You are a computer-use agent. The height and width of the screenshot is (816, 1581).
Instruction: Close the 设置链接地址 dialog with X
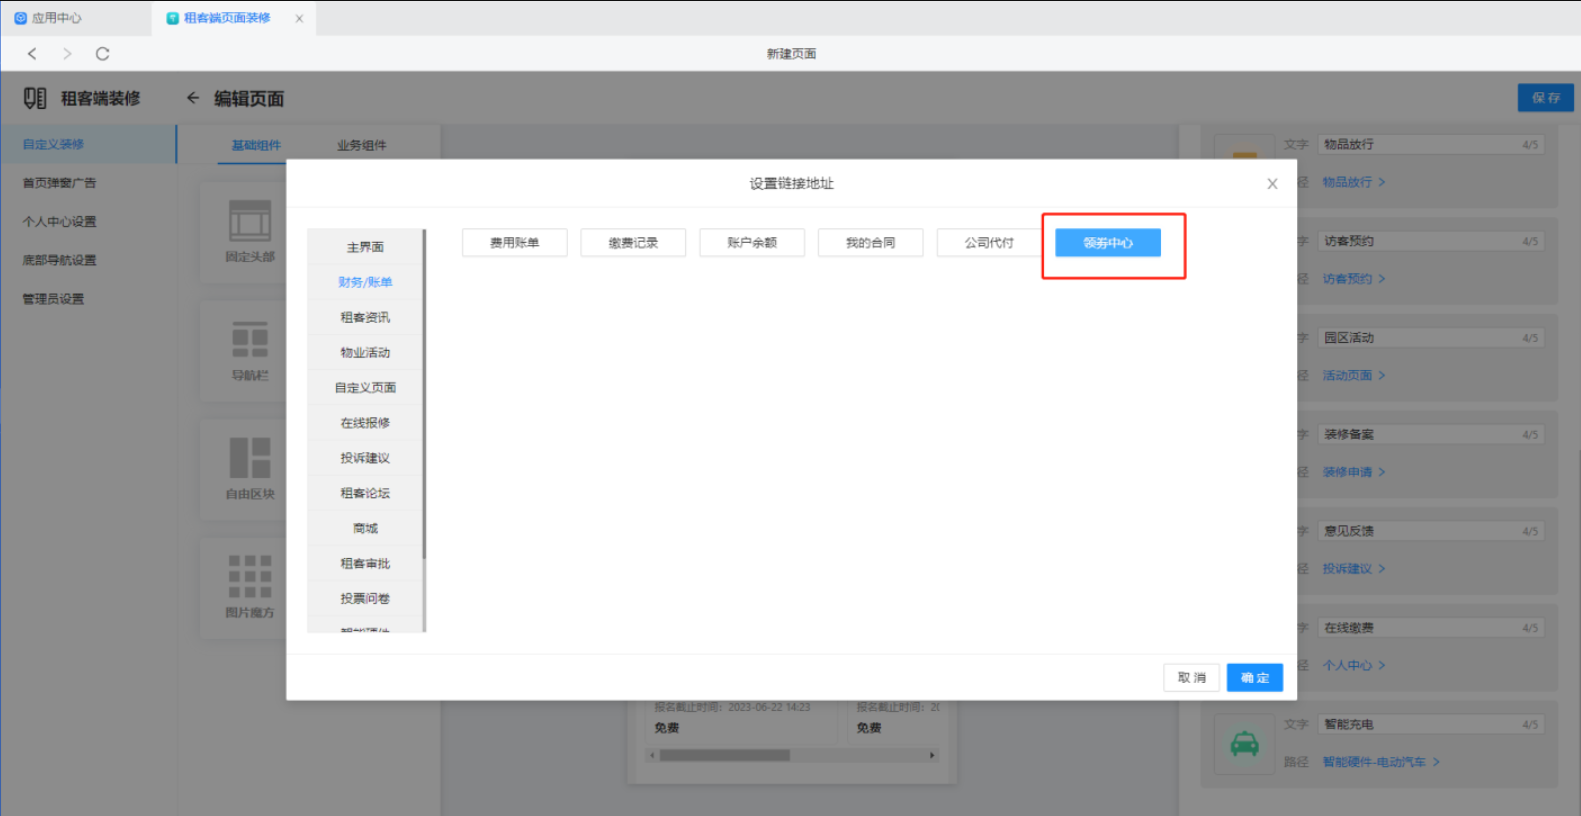(x=1272, y=184)
